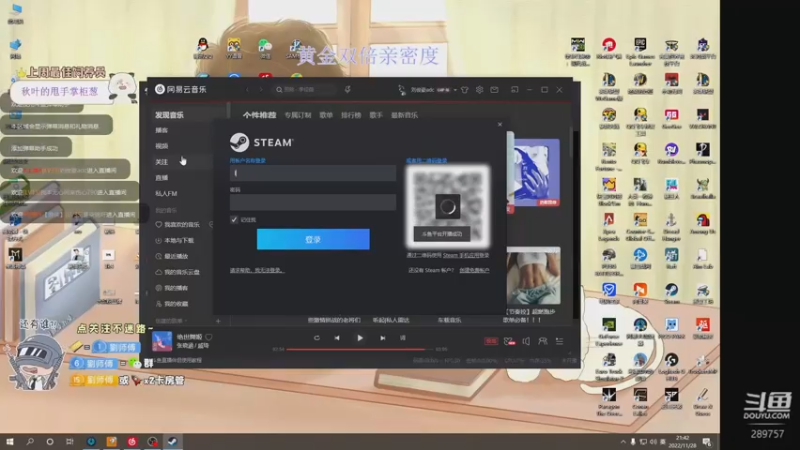Click the taskbar search magnifier

[x=30, y=441]
